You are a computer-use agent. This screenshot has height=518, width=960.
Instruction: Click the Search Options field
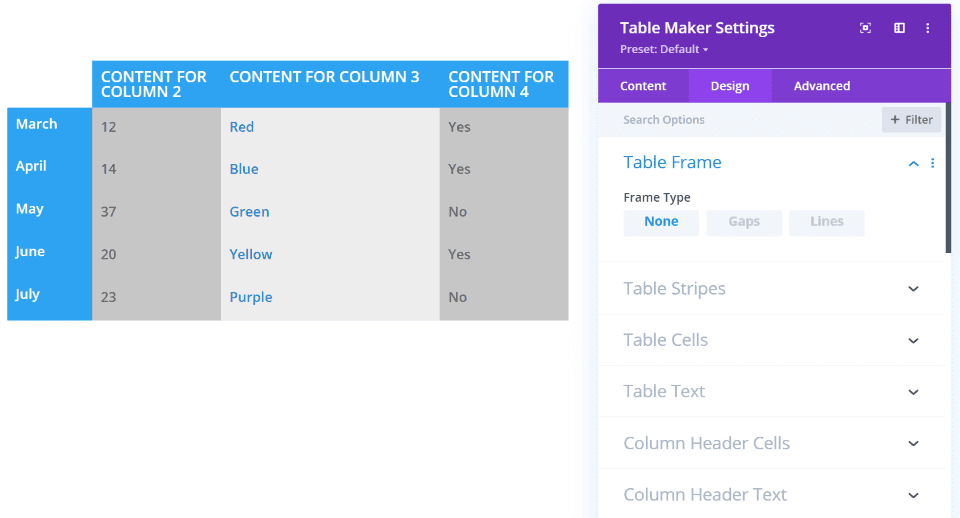(740, 120)
